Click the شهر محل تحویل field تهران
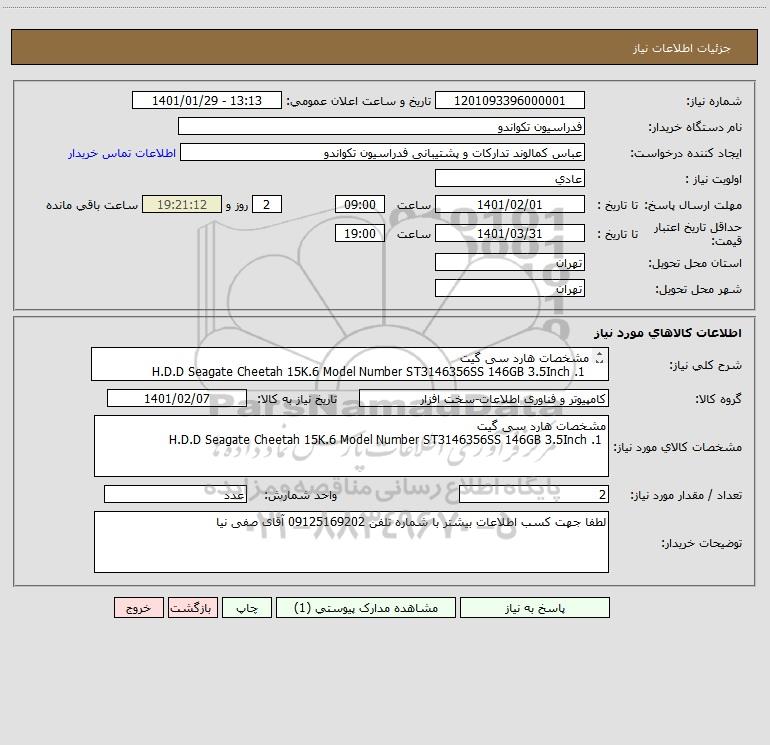This screenshot has height=745, width=770. coord(510,288)
